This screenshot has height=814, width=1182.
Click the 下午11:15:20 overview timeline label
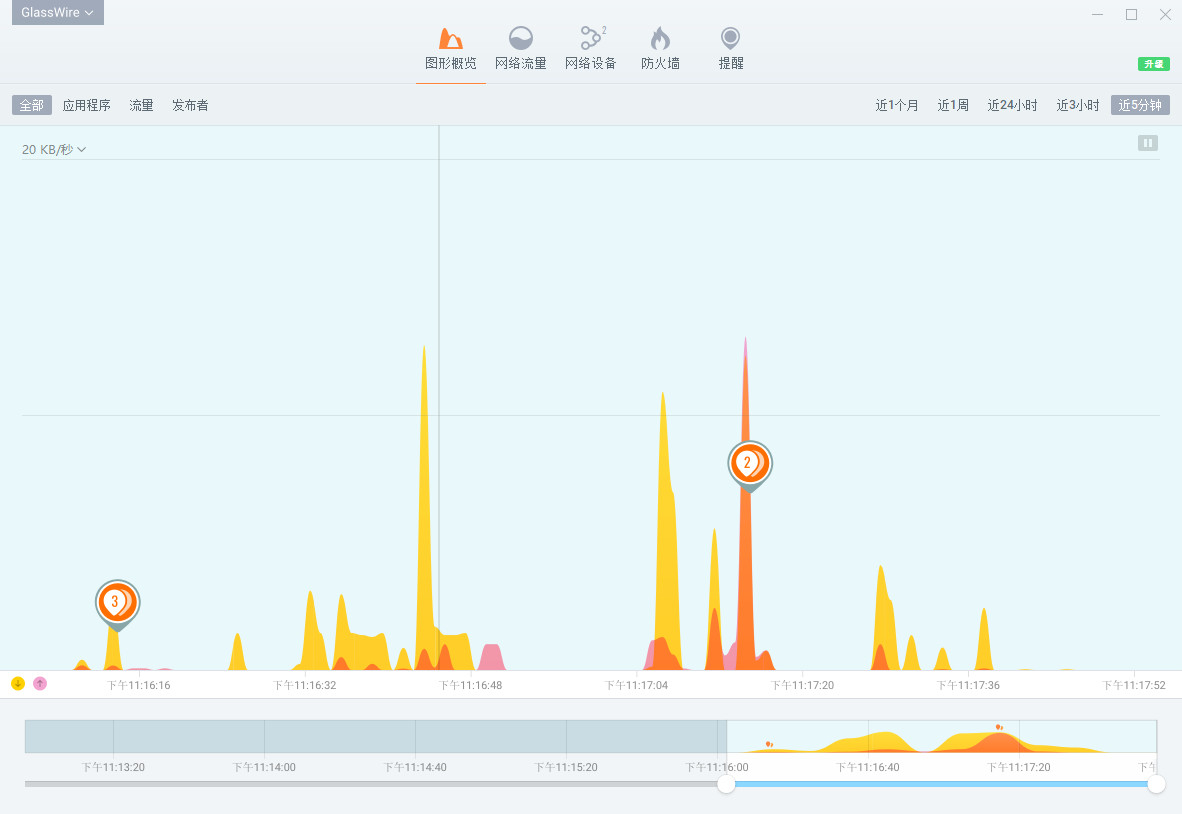click(x=565, y=767)
